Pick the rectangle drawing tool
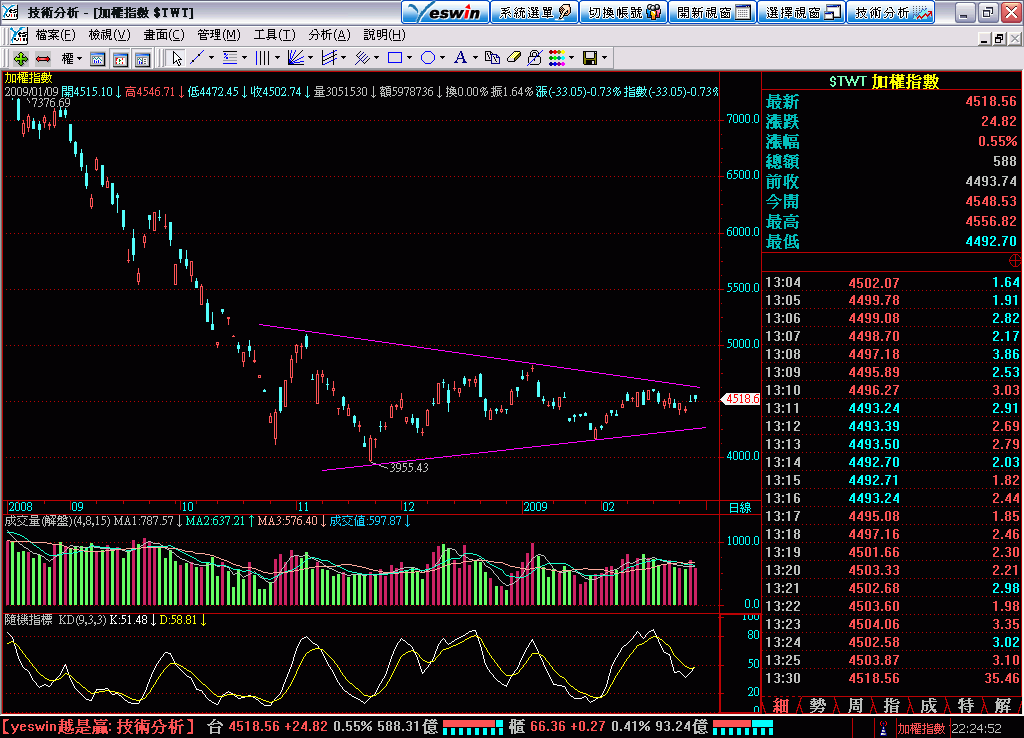This screenshot has height=738, width=1024. point(396,57)
